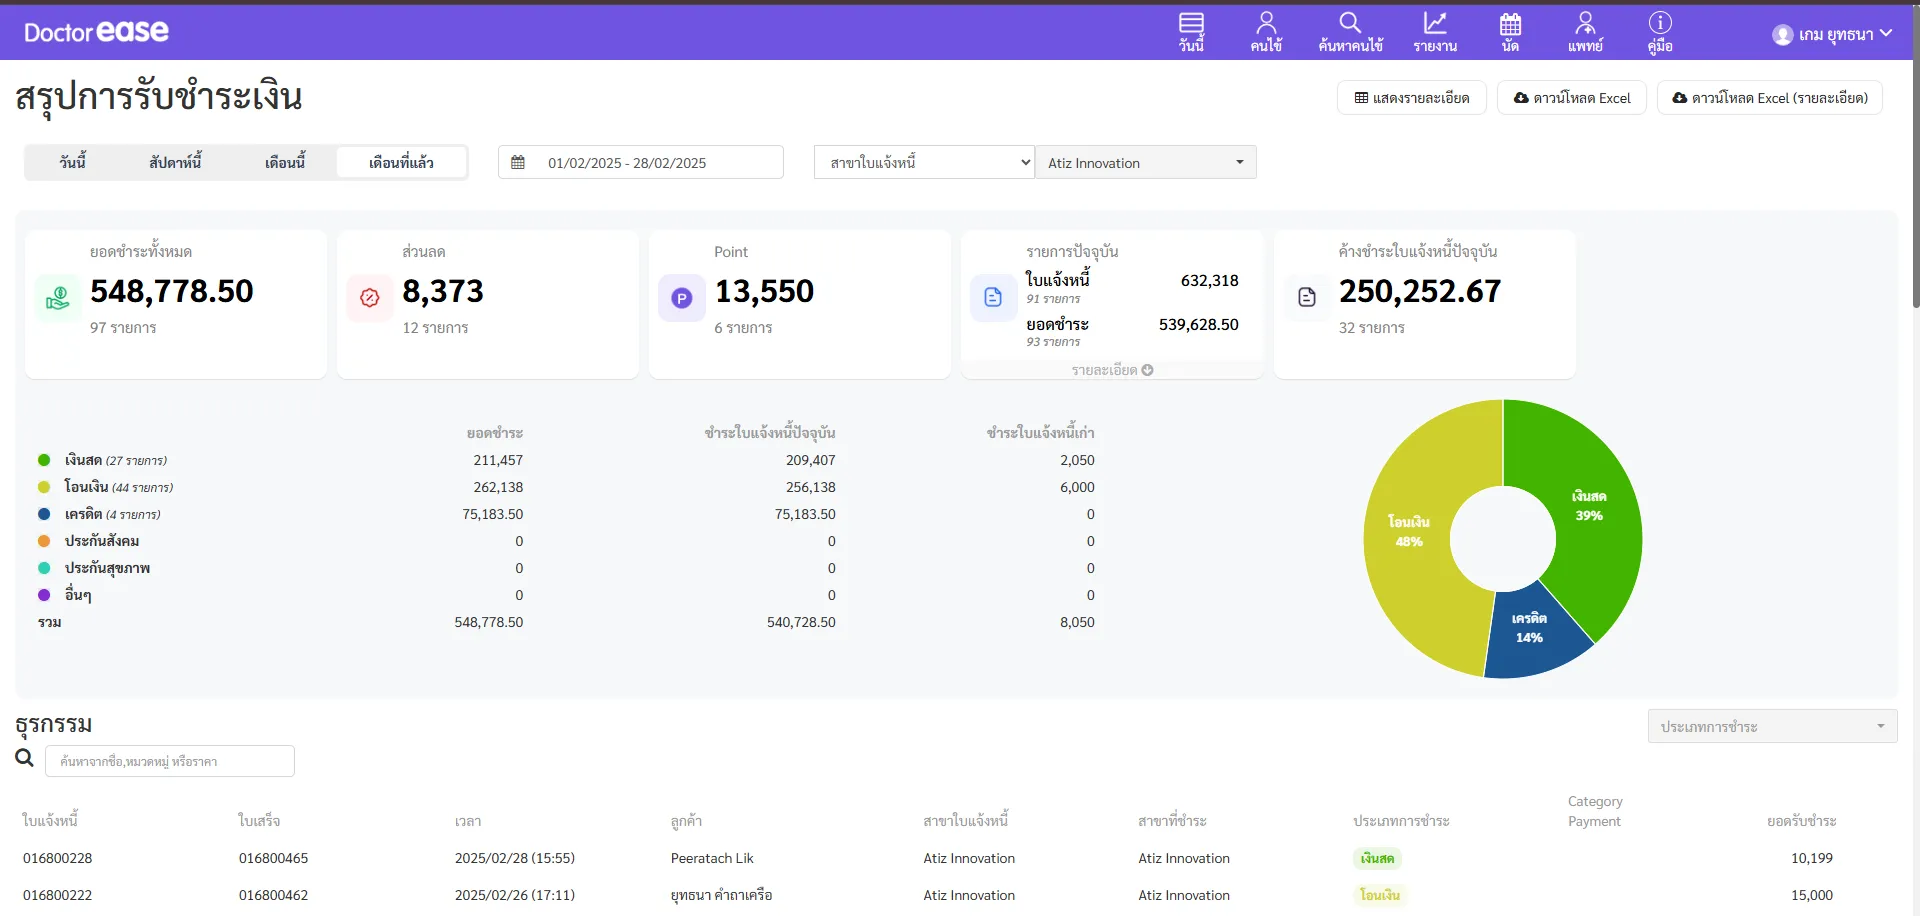The height and width of the screenshot is (916, 1920).
Task: Click the Download Excel button
Action: tap(1571, 98)
